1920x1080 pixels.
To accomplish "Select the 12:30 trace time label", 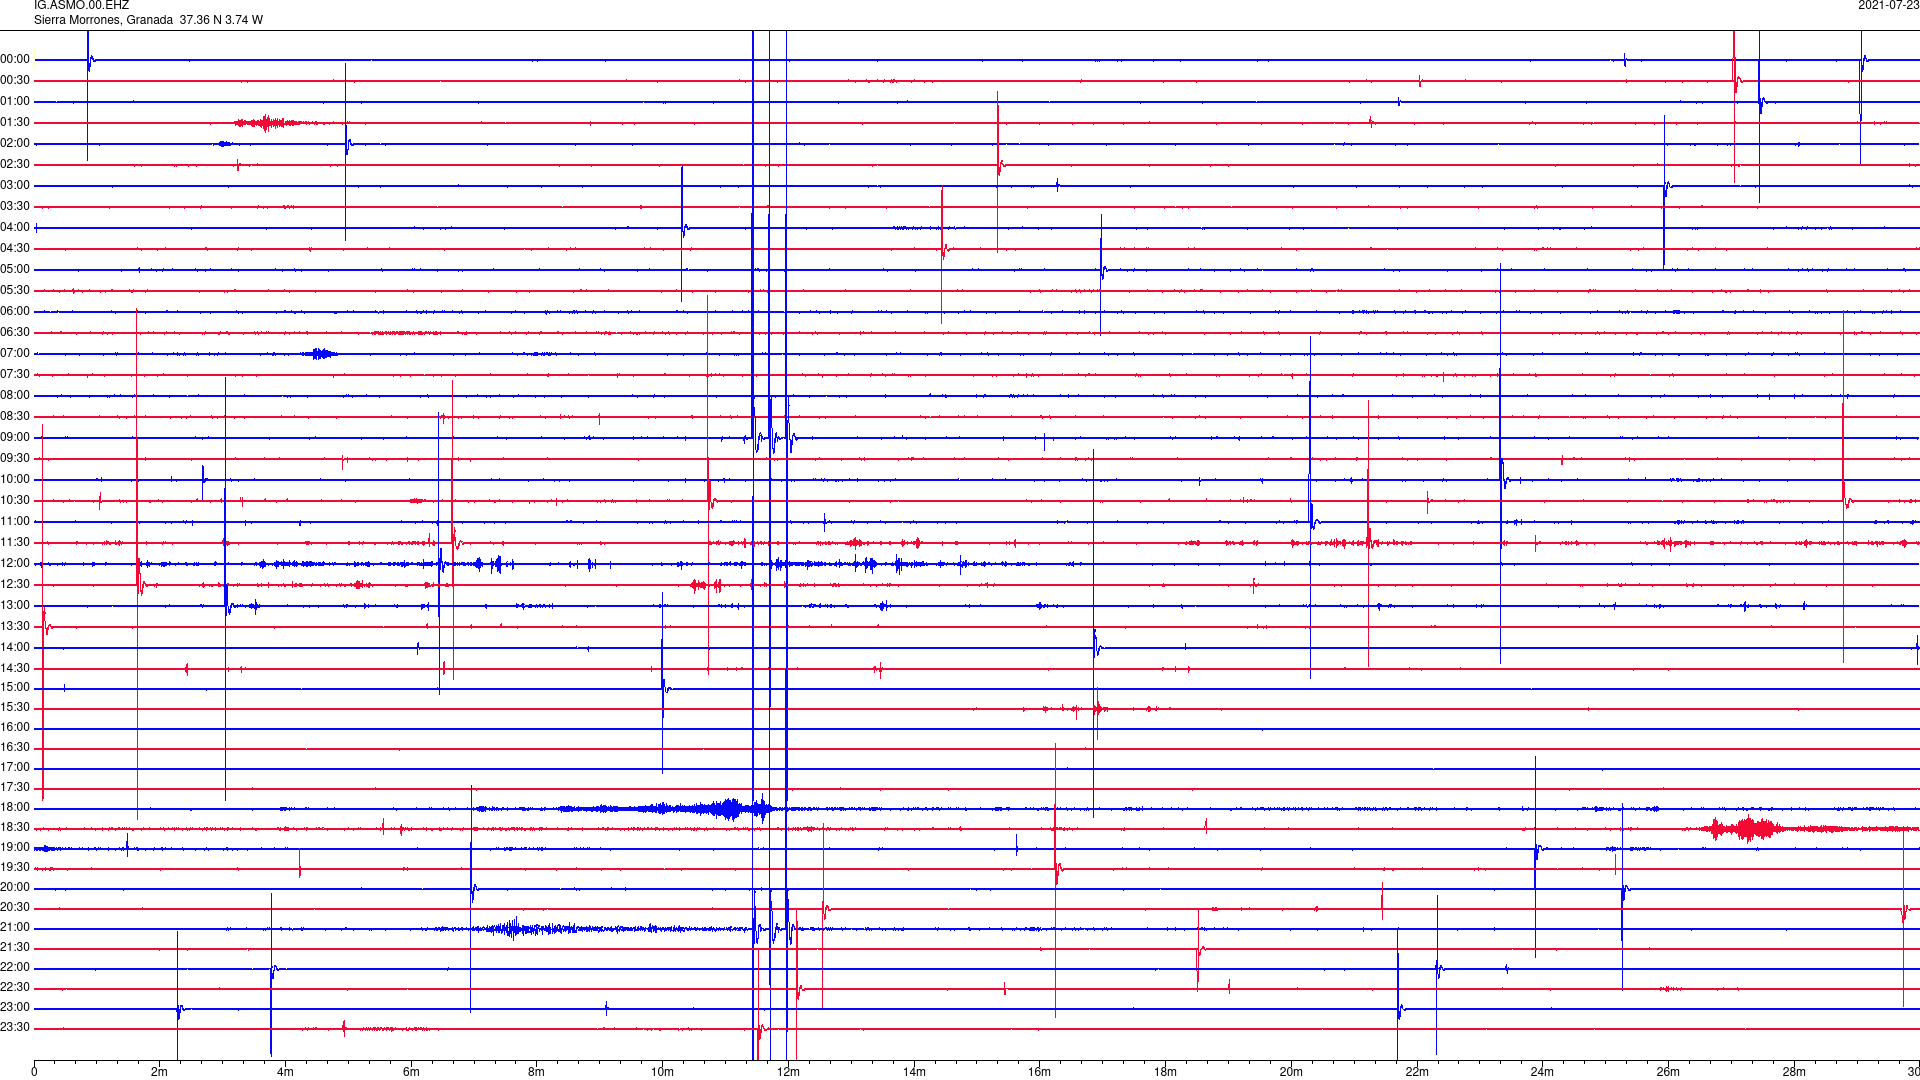I will click(x=15, y=585).
